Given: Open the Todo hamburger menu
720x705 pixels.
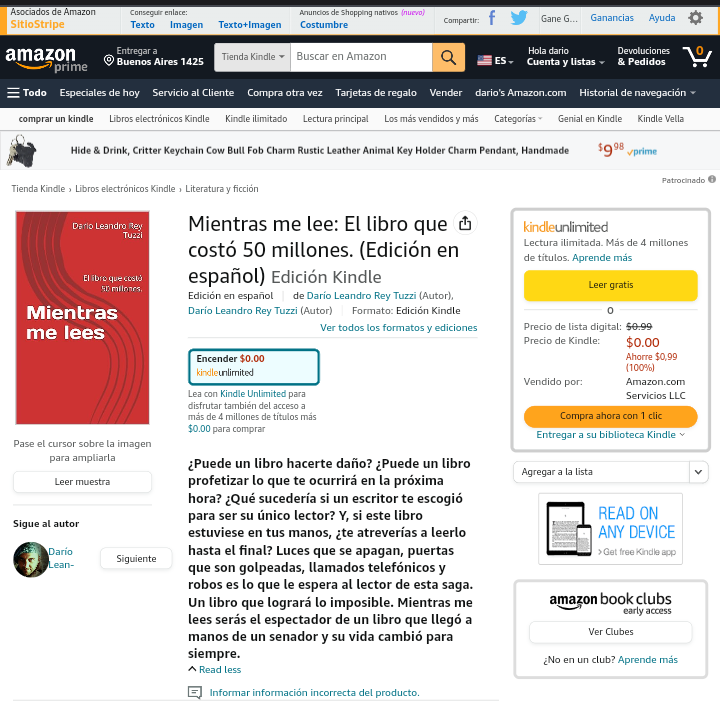Looking at the screenshot, I should [x=27, y=93].
